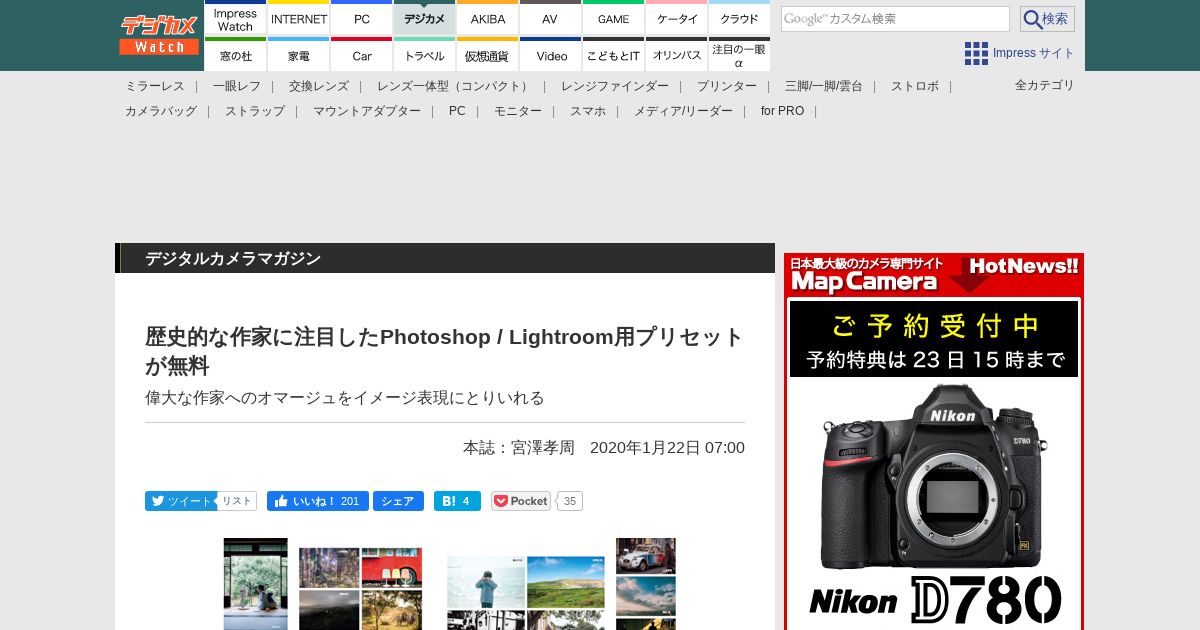1200x630 pixels.
Task: Go to the メディア/リーダー category
Action: coord(683,111)
